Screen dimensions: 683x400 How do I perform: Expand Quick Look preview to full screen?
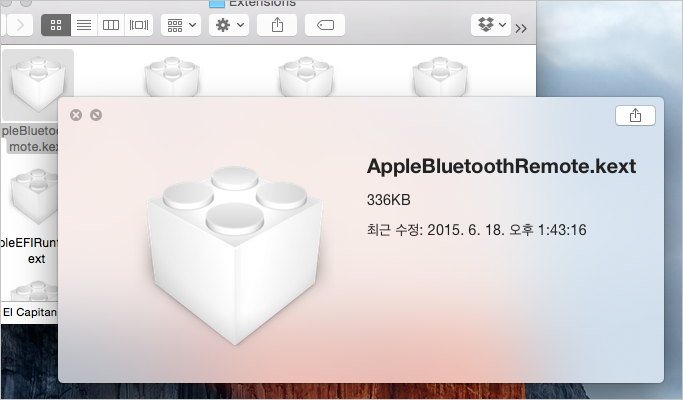96,115
